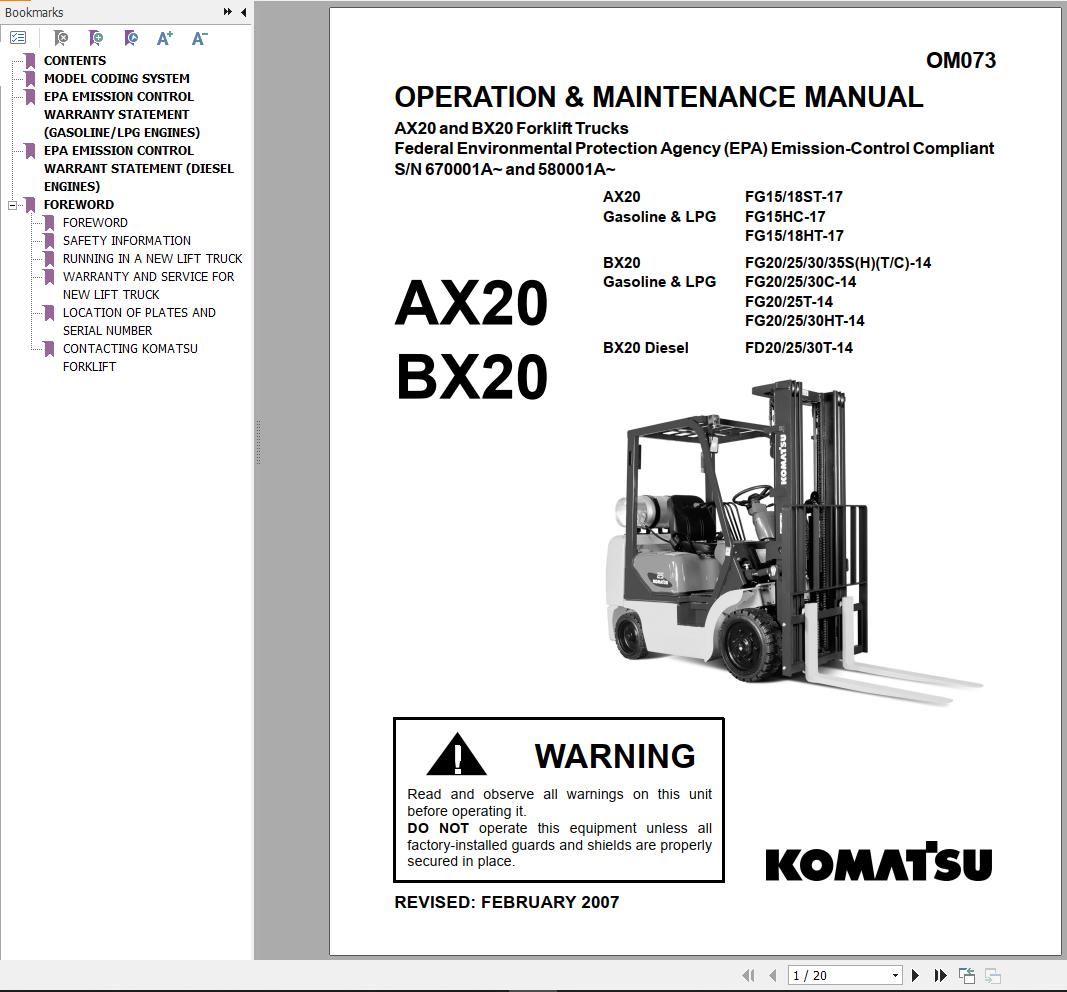Open RUNNING IN A NEW LIFT TRUCK bookmark

152,259
